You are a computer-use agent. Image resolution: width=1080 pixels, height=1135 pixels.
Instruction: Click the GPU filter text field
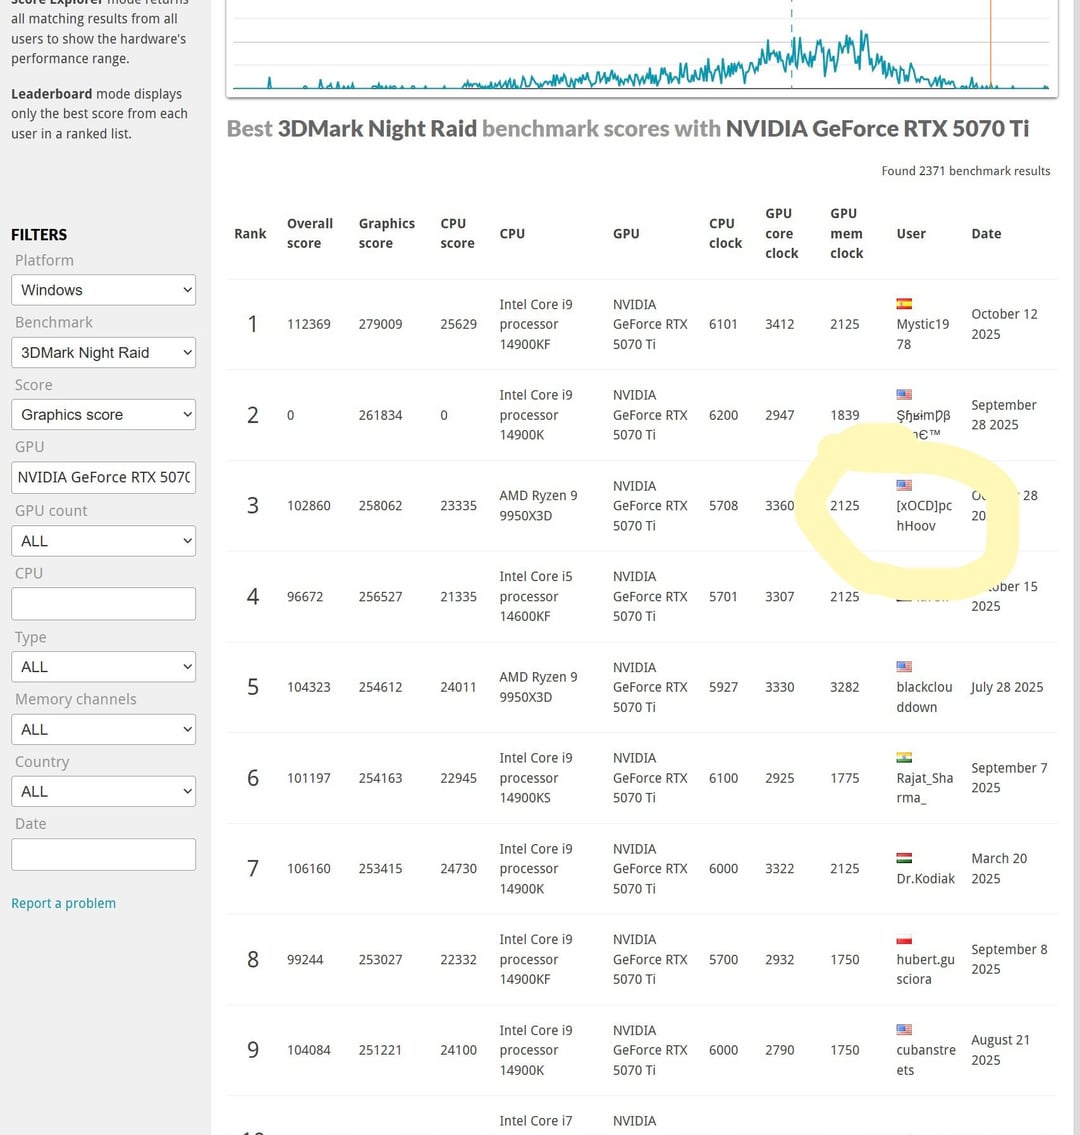coord(104,478)
